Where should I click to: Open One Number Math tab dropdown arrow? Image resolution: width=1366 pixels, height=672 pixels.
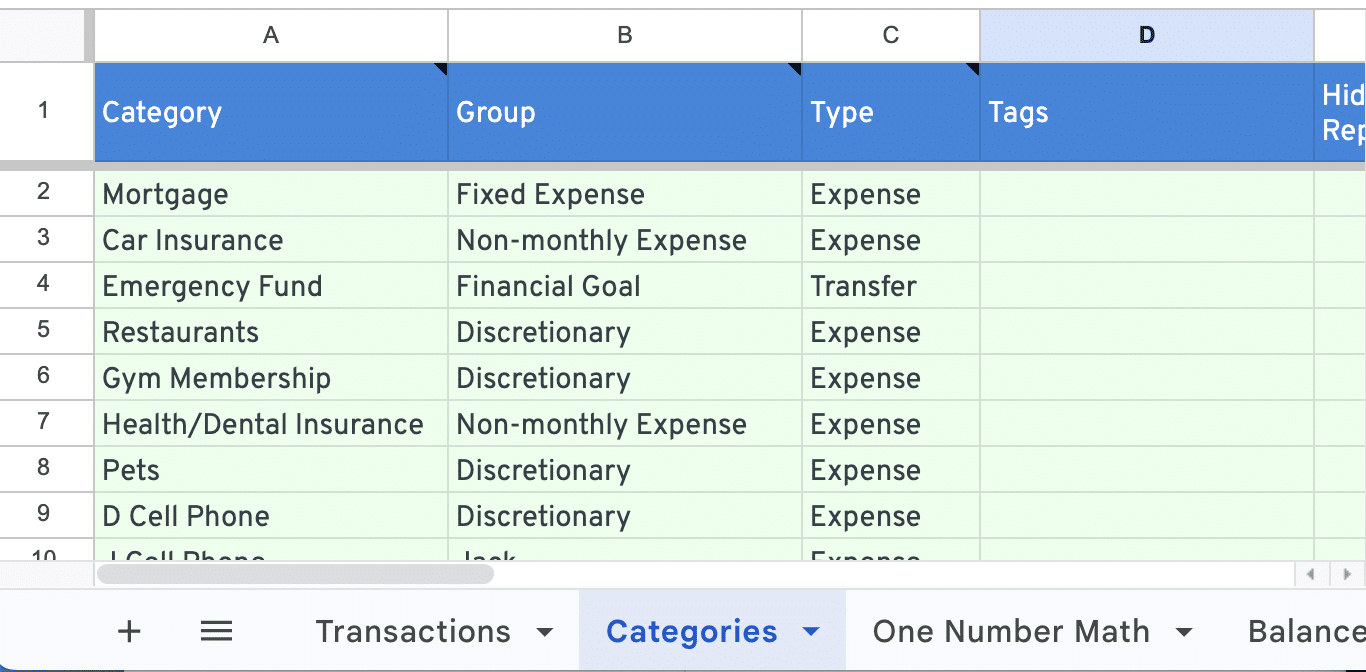point(1184,632)
